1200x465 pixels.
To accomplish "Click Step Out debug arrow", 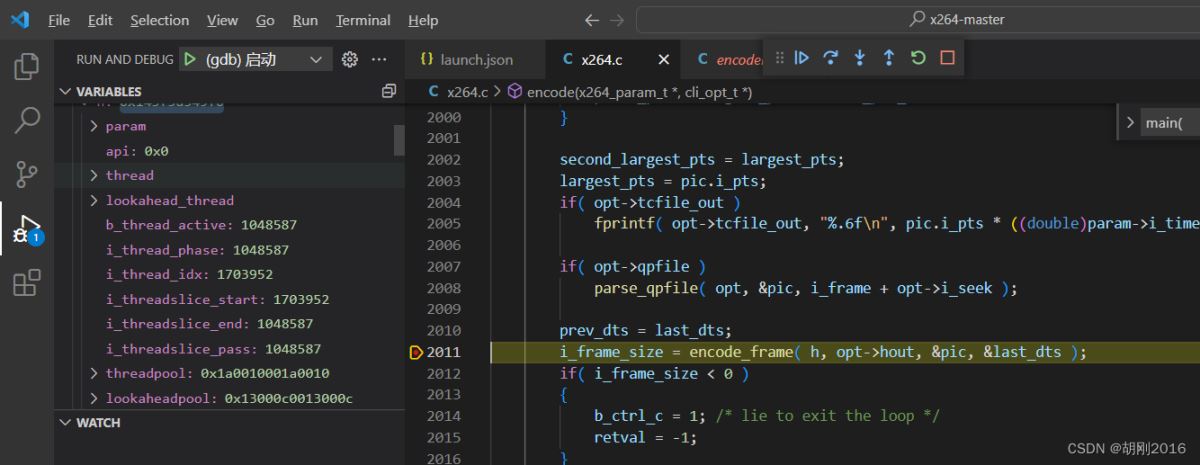I will 888,58.
